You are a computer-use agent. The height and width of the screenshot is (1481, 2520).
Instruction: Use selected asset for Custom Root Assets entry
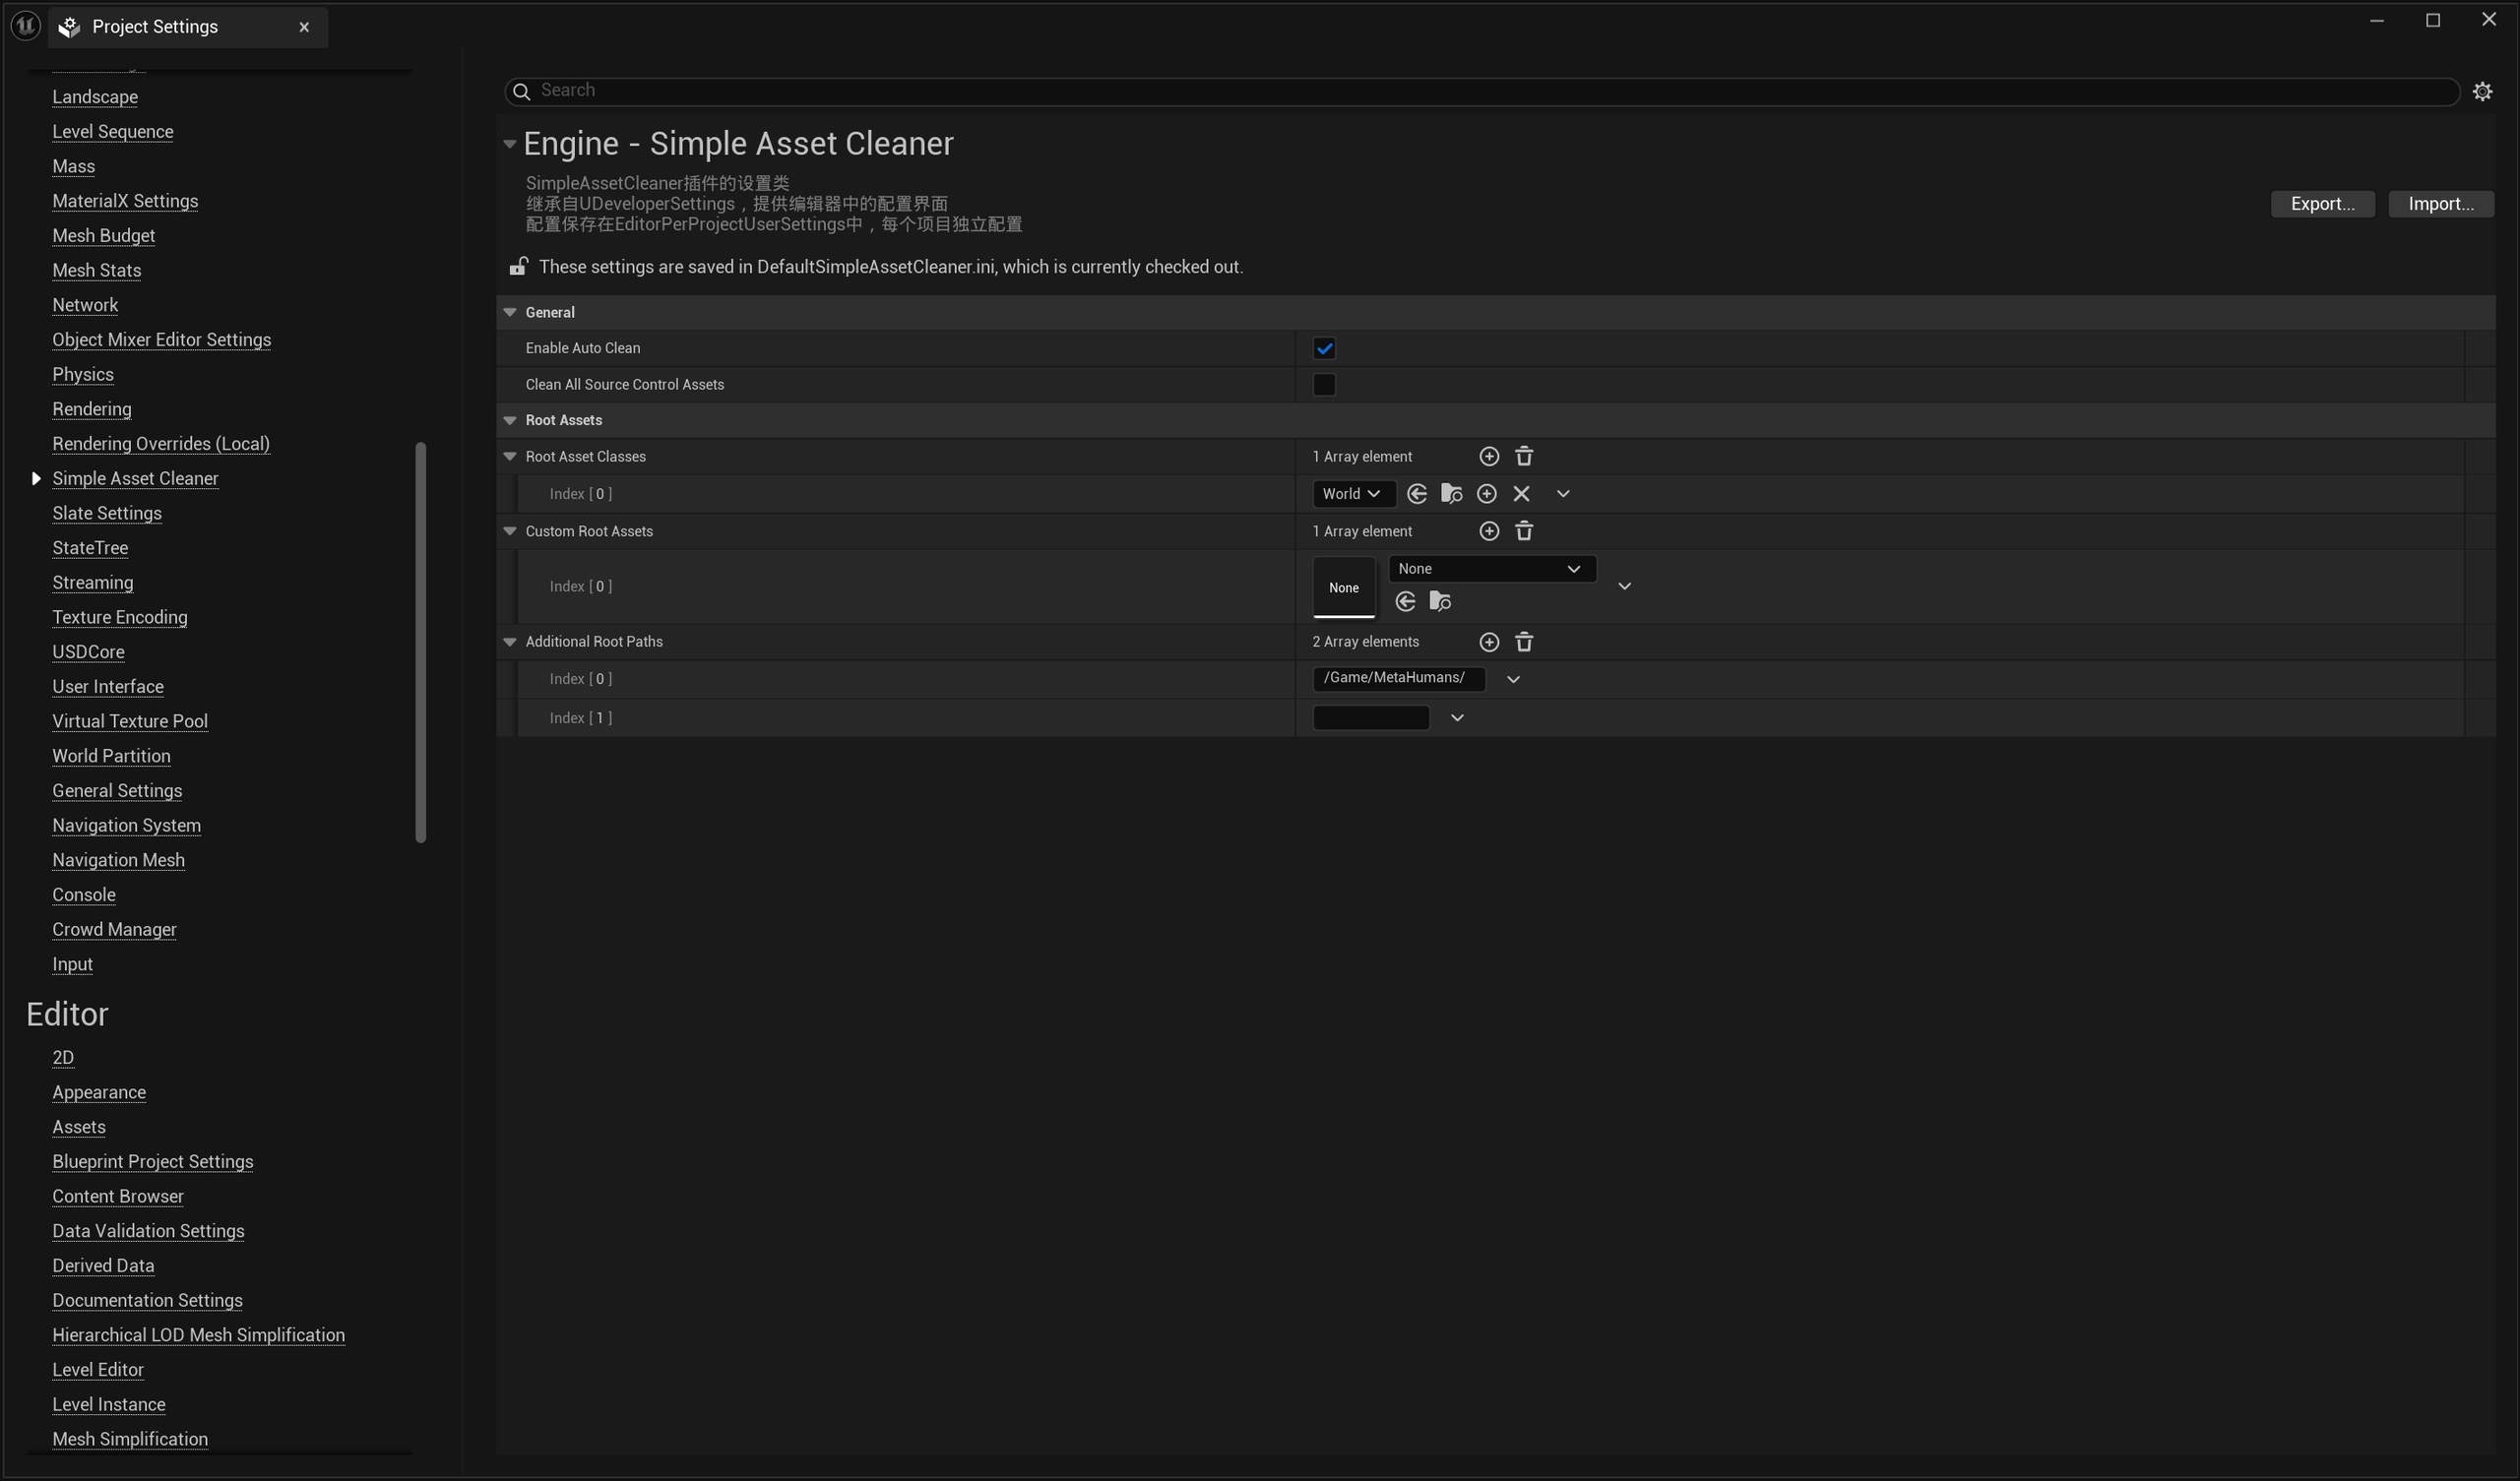pyautogui.click(x=1405, y=601)
